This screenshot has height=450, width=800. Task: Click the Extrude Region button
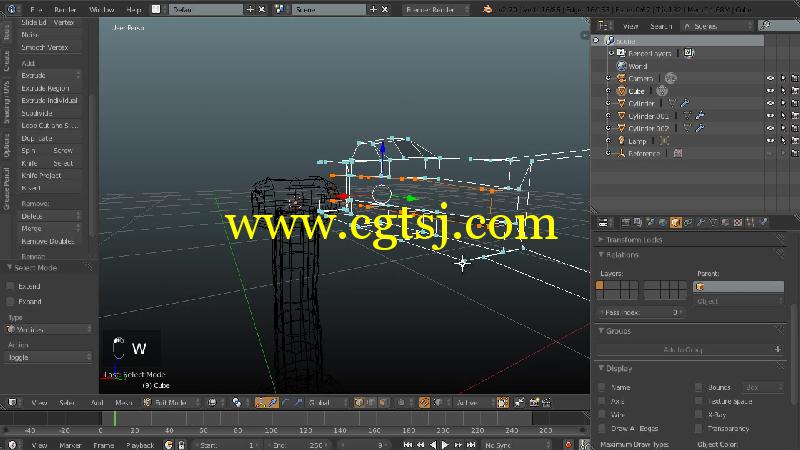click(x=49, y=88)
